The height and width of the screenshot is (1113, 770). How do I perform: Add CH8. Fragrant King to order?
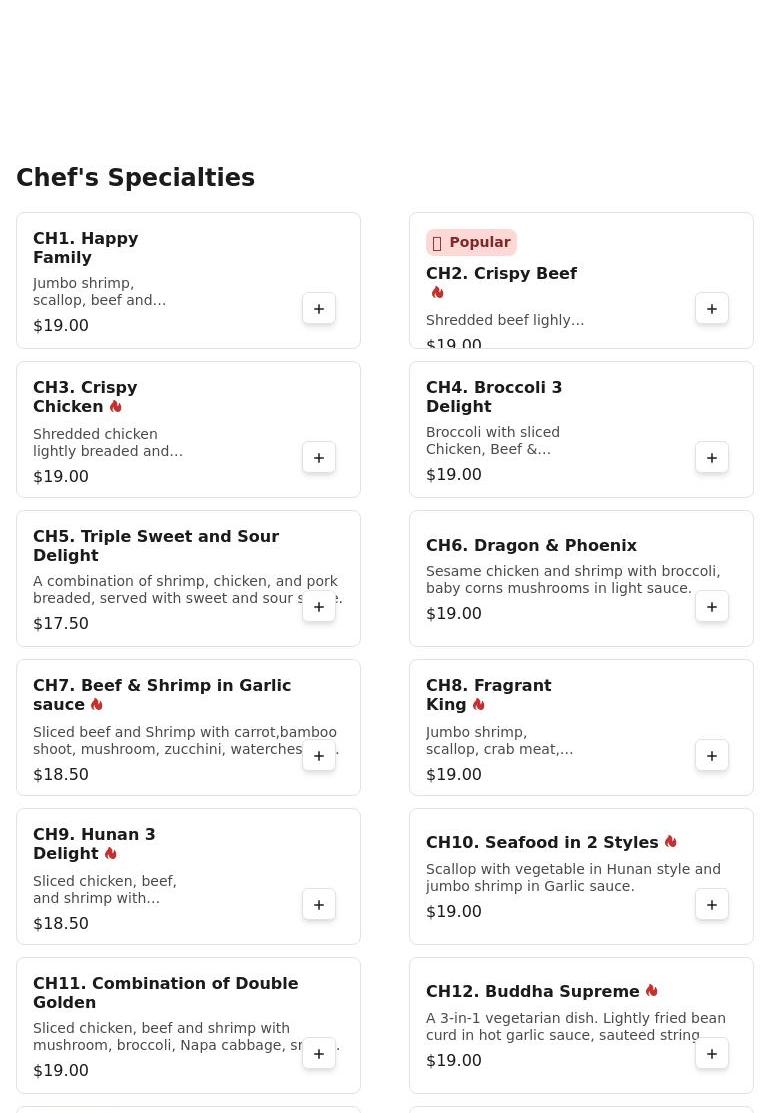[712, 756]
